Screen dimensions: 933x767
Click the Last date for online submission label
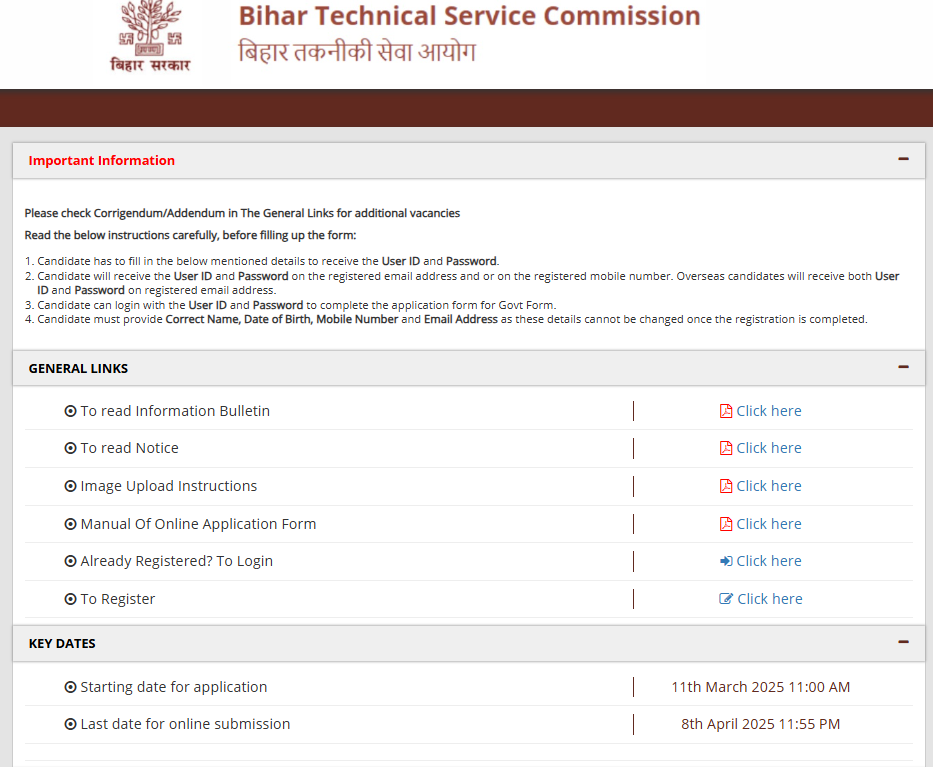click(x=185, y=724)
